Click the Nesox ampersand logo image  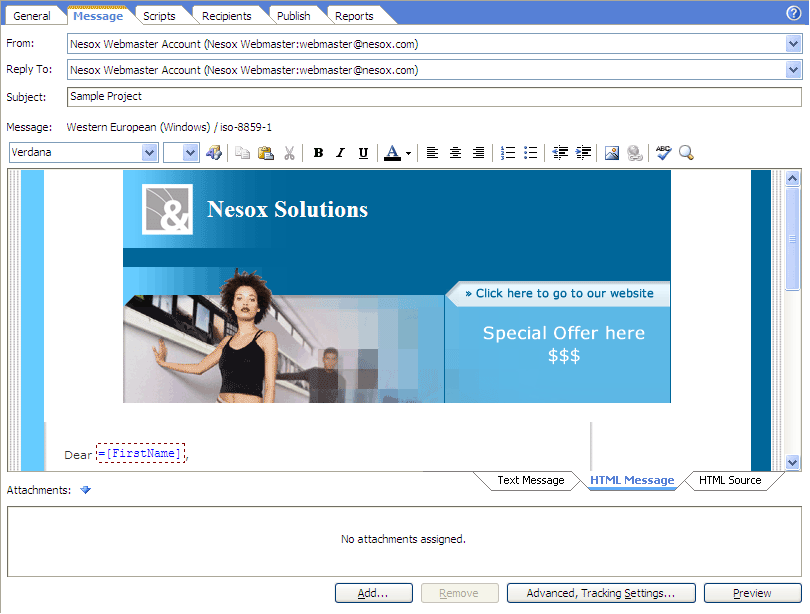pyautogui.click(x=167, y=209)
